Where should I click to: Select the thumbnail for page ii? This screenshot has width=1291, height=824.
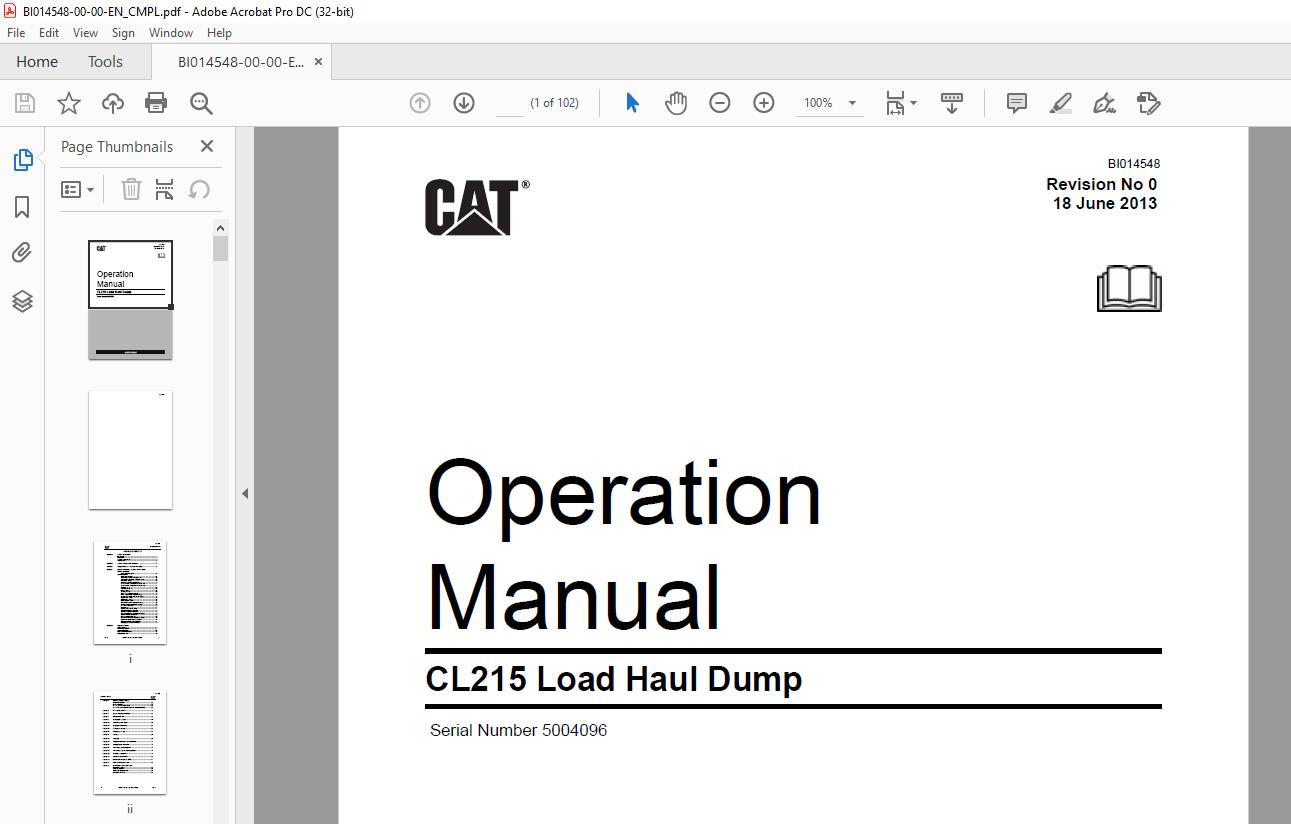[x=130, y=742]
